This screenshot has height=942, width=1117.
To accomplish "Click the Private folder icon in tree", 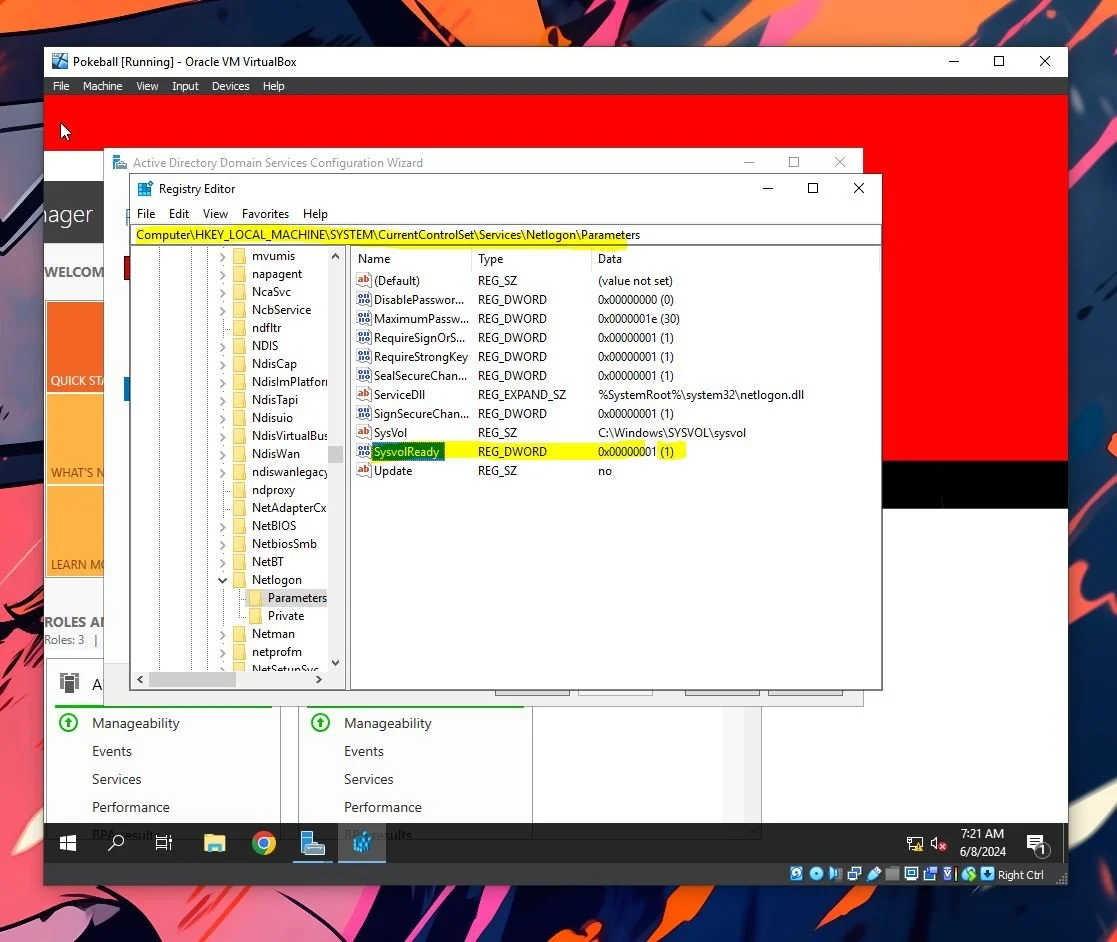I will pos(256,616).
